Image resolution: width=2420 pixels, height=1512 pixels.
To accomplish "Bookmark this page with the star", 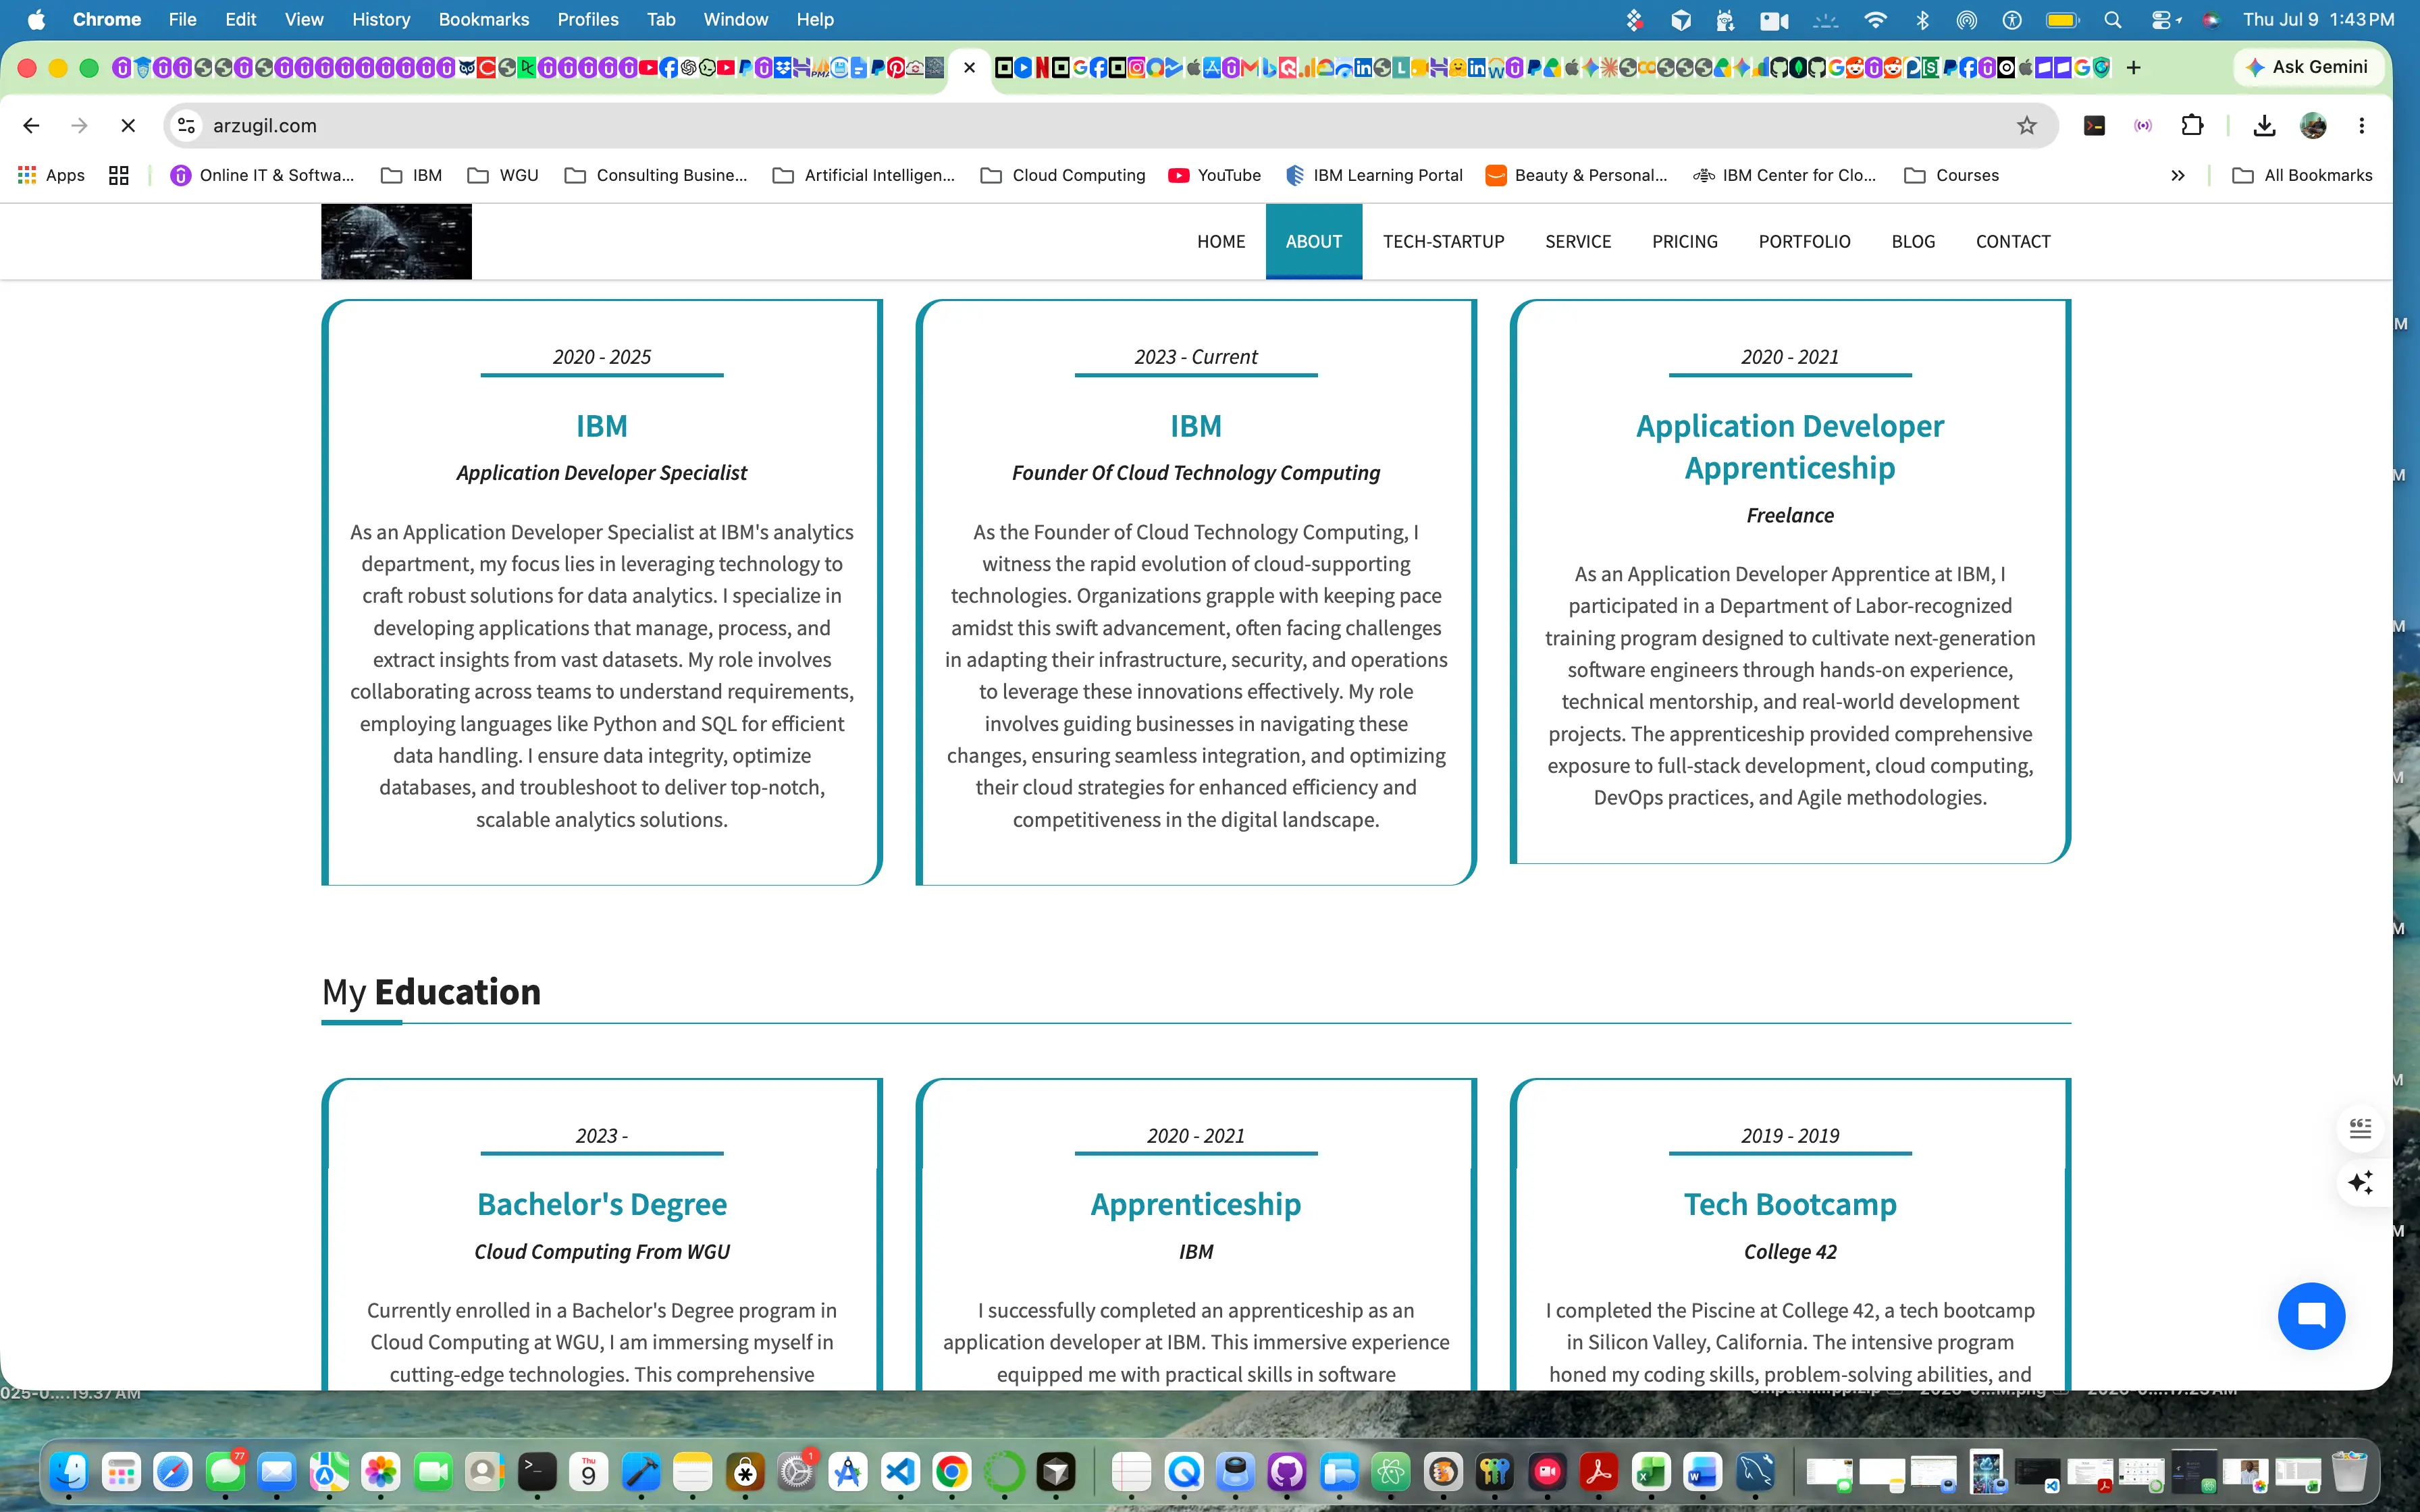I will click(2026, 125).
